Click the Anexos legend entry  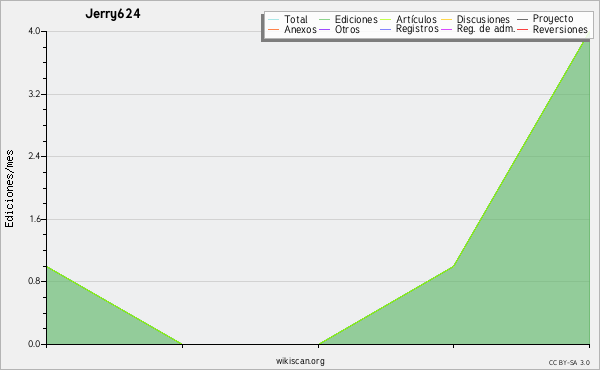293,29
